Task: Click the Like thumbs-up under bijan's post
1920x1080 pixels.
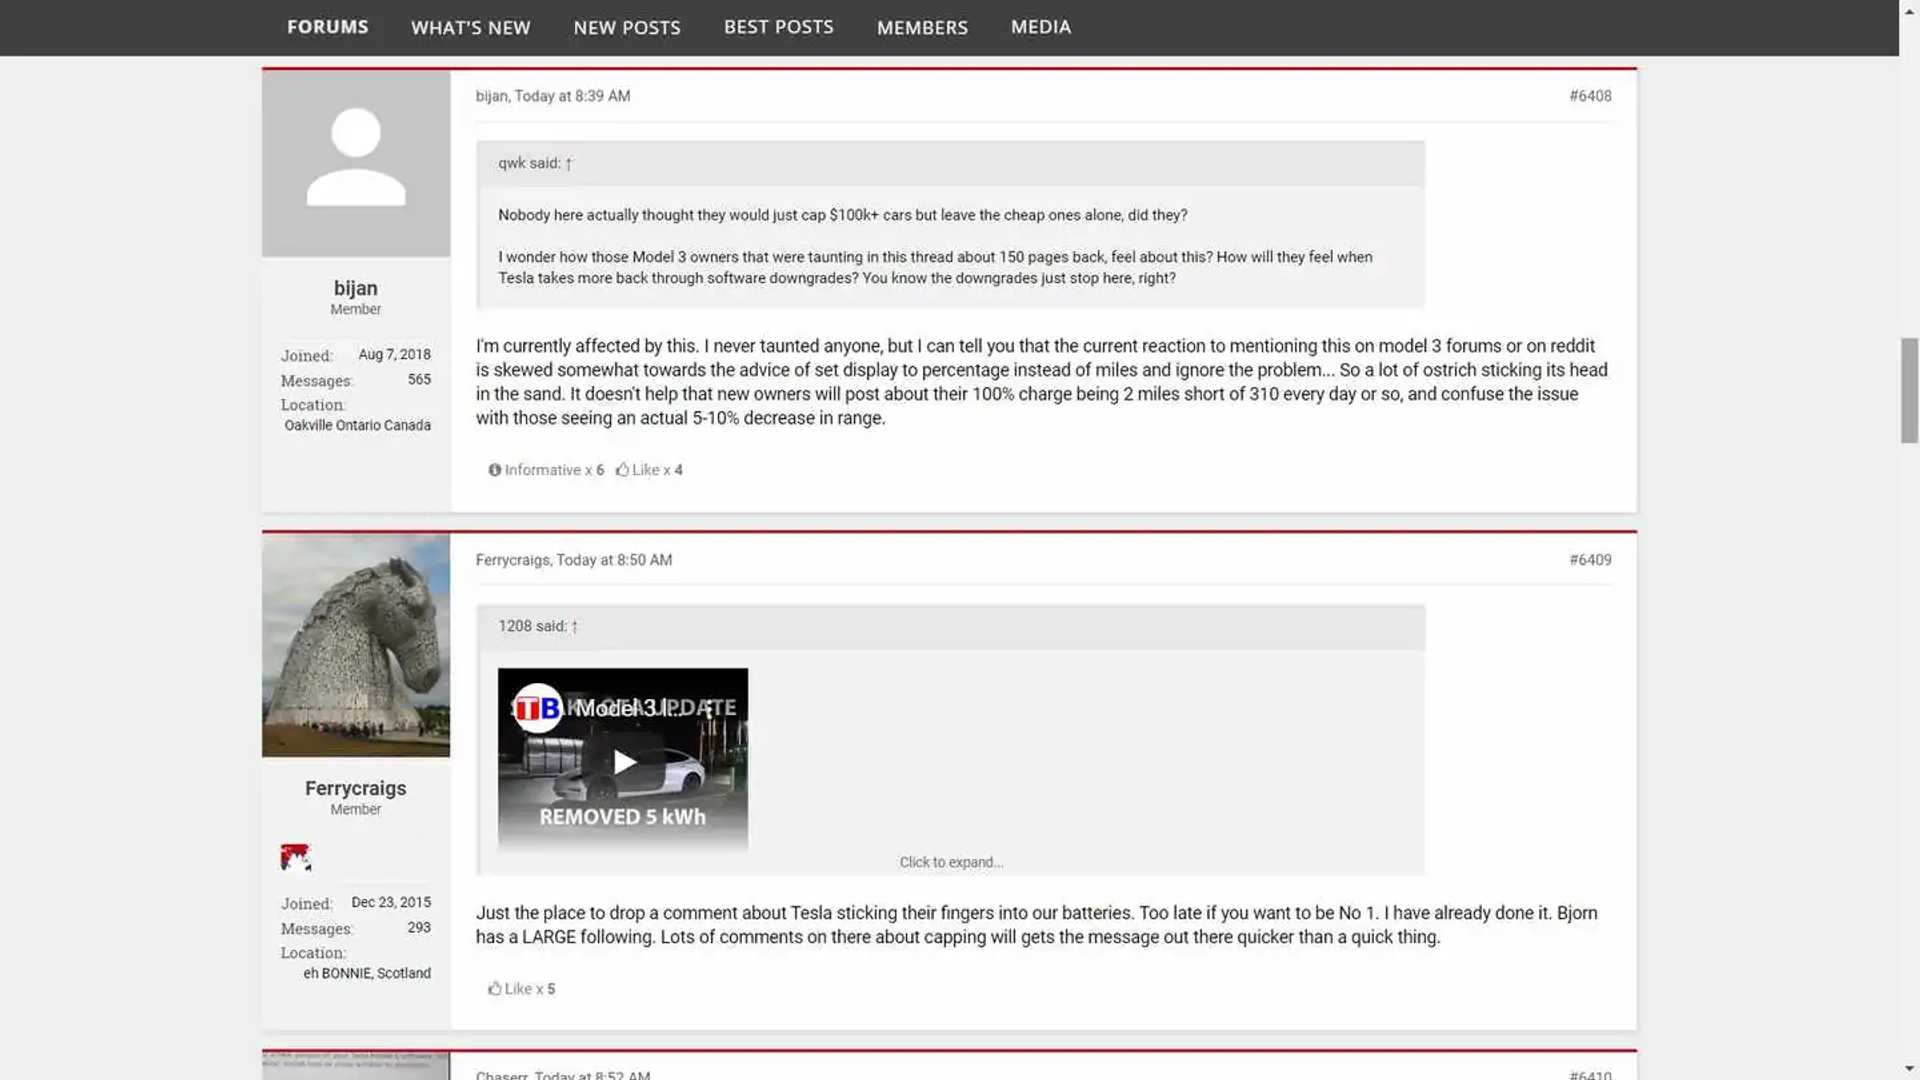Action: [x=622, y=470]
